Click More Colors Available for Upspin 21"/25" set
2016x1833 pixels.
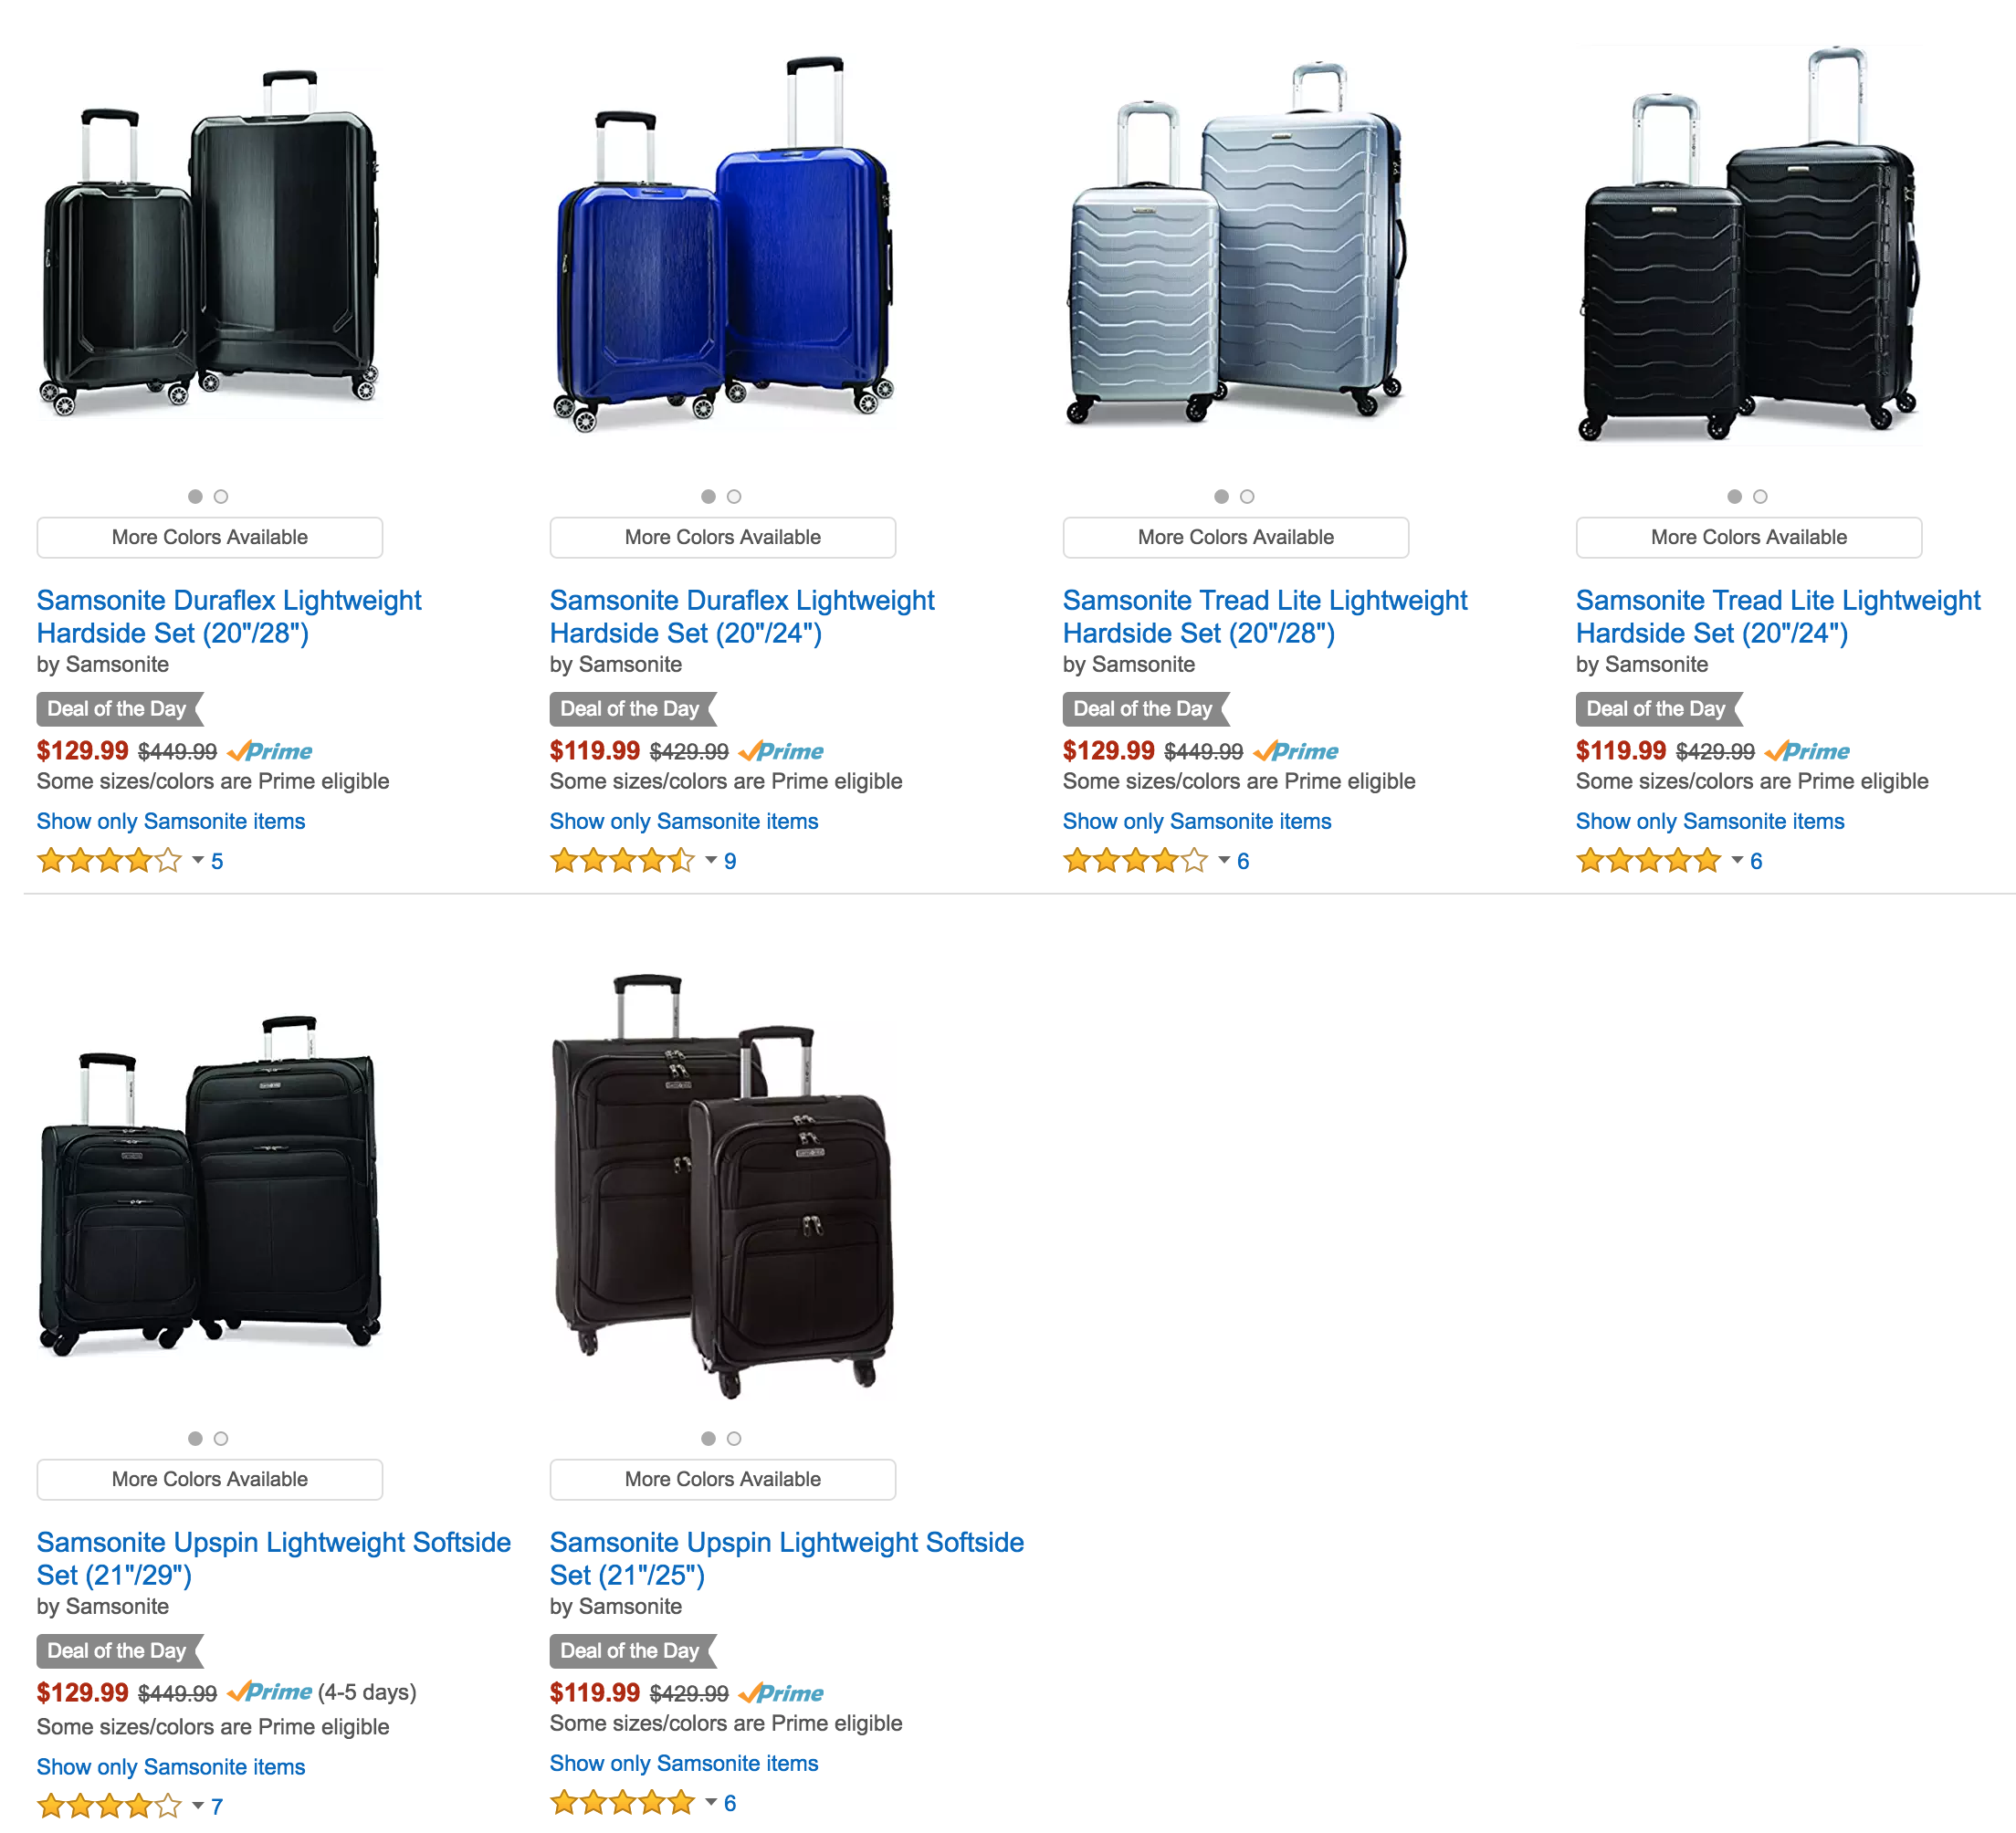pyautogui.click(x=722, y=1479)
